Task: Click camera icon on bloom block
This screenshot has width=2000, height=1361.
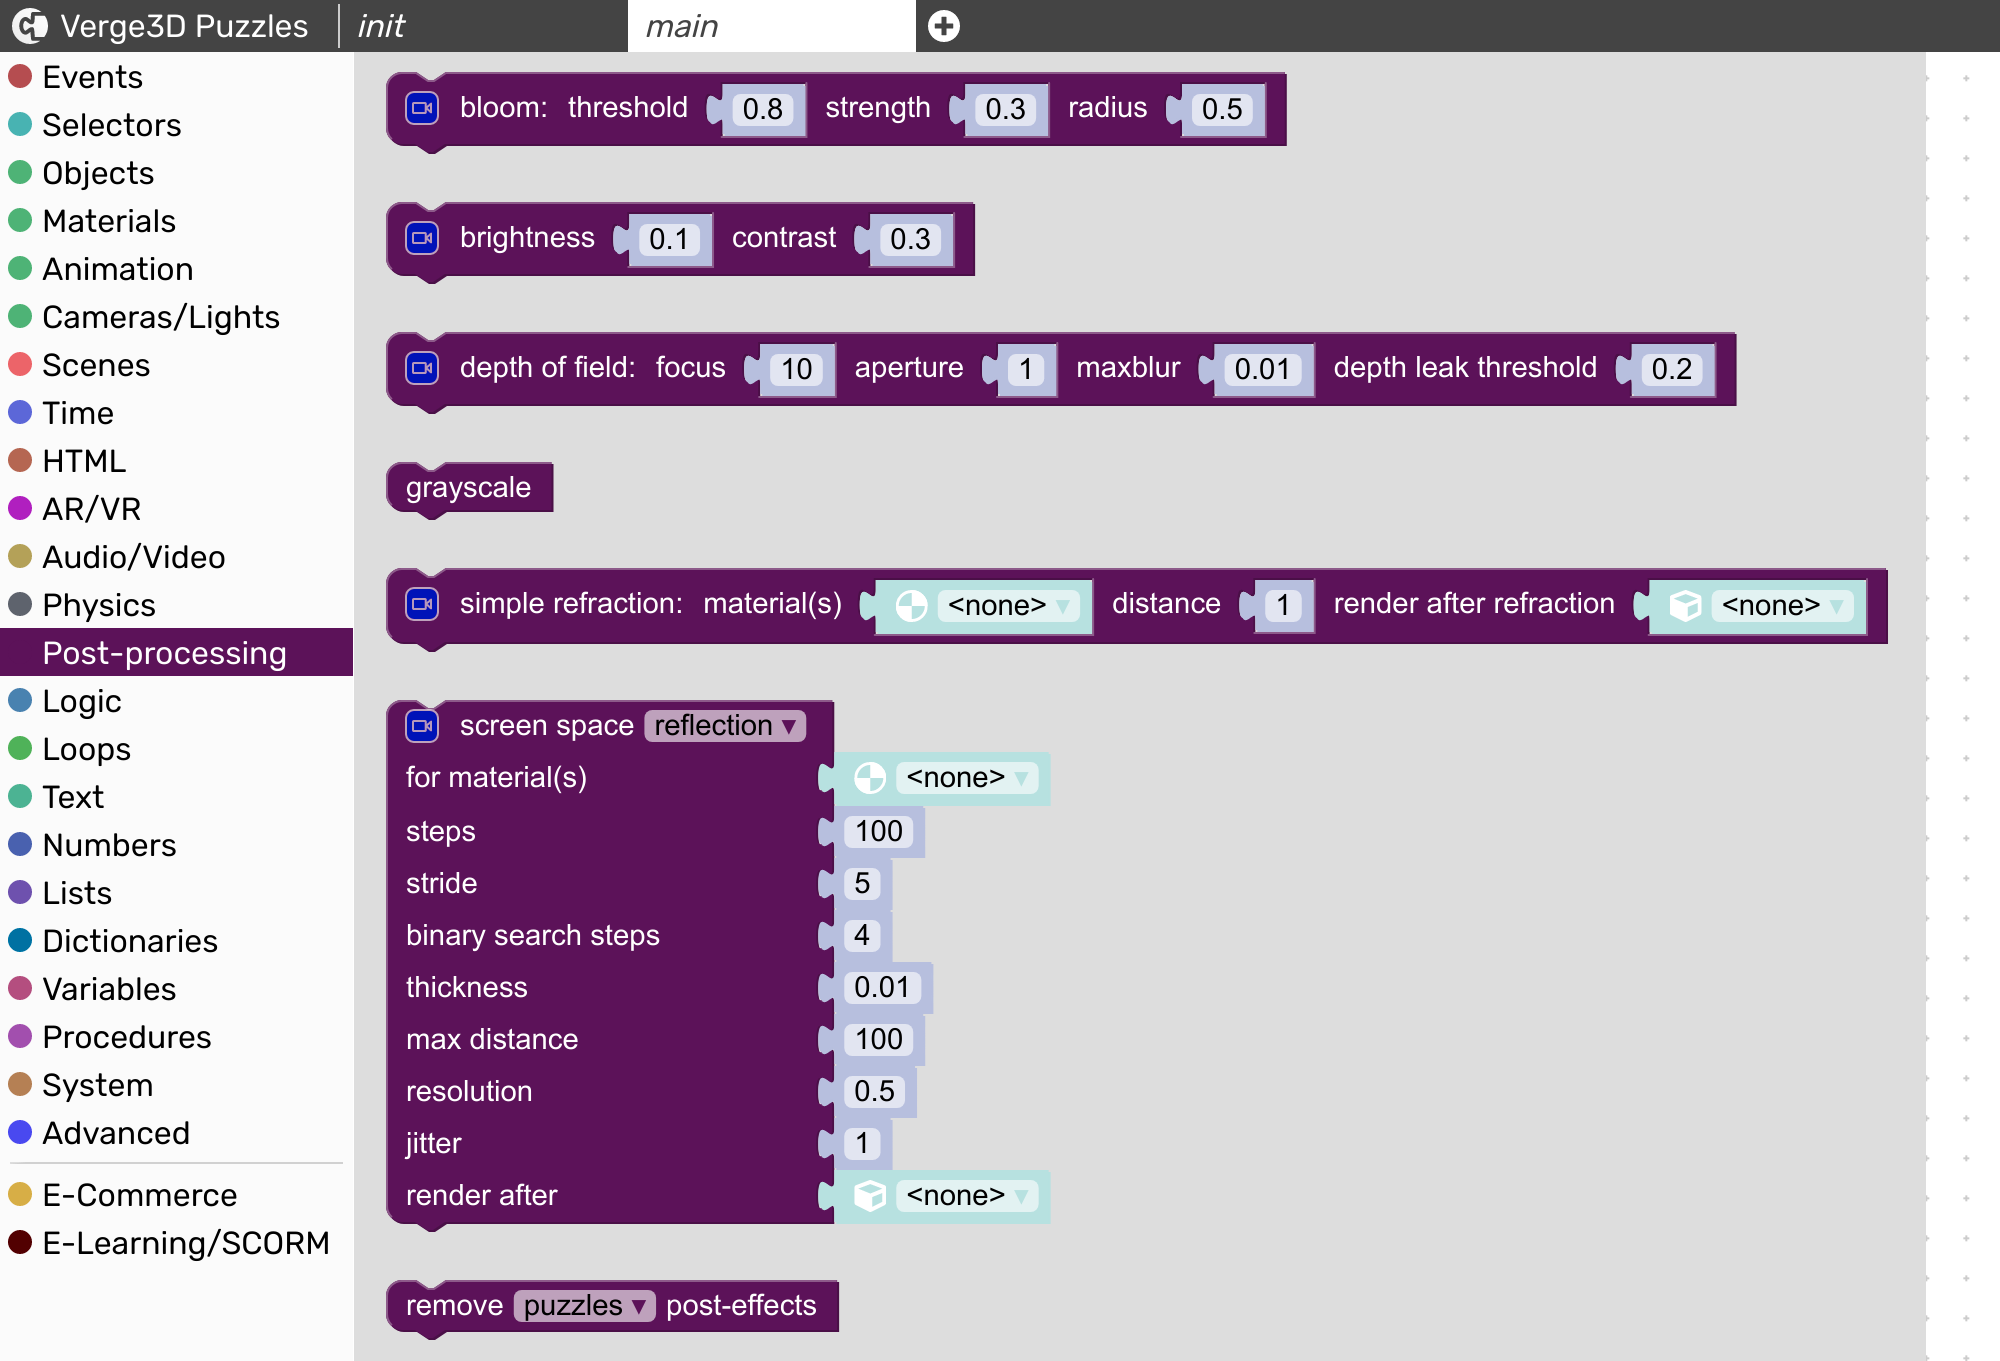Action: click(x=422, y=108)
